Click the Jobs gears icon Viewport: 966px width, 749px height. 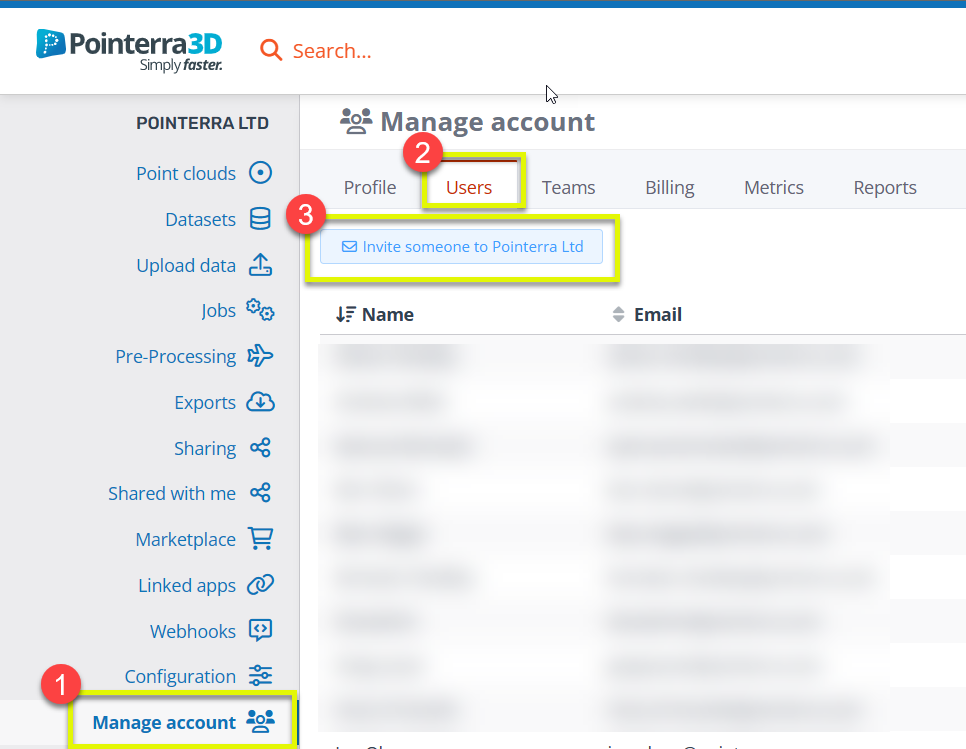(260, 310)
